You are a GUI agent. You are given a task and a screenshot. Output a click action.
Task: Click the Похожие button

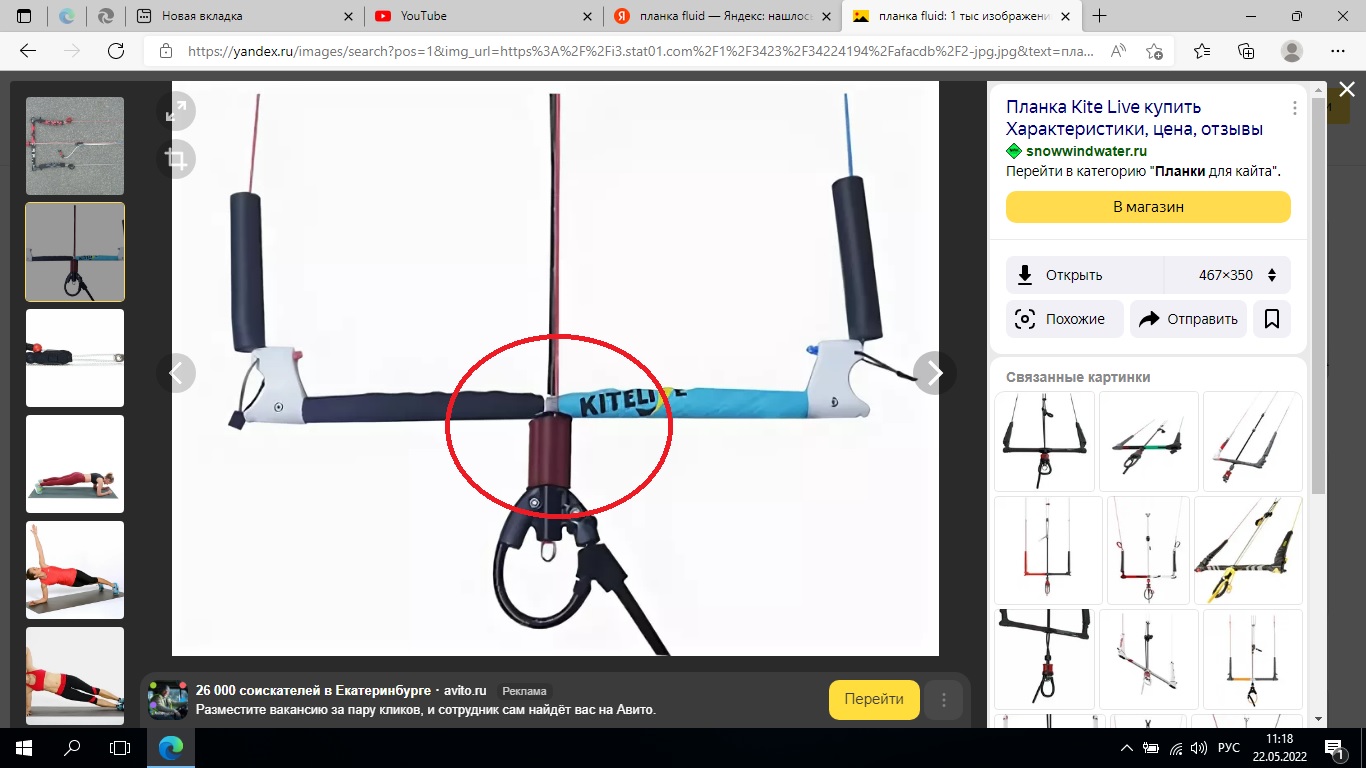pyautogui.click(x=1064, y=319)
